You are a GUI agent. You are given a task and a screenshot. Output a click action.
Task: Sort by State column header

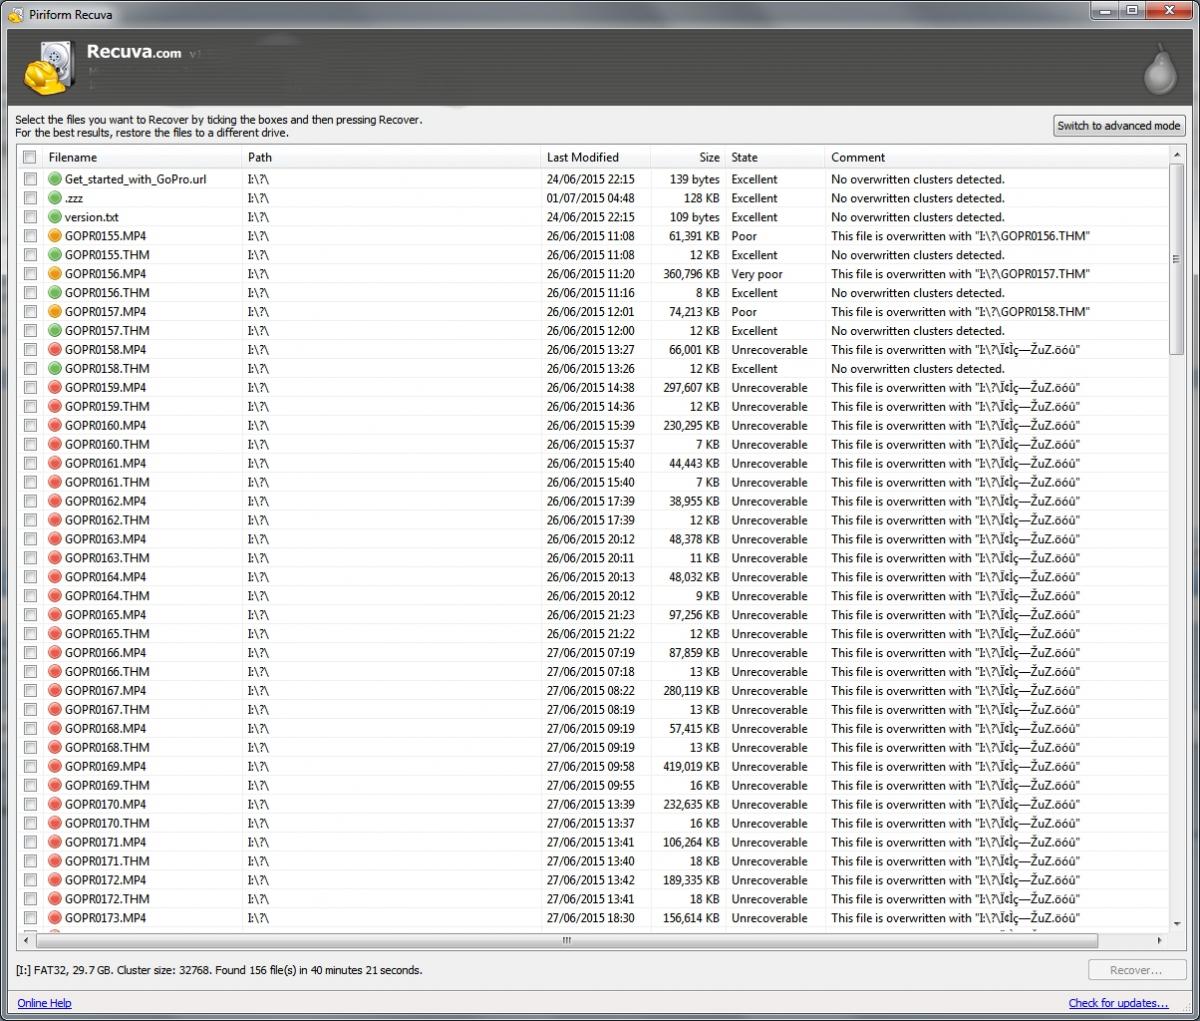(775, 157)
